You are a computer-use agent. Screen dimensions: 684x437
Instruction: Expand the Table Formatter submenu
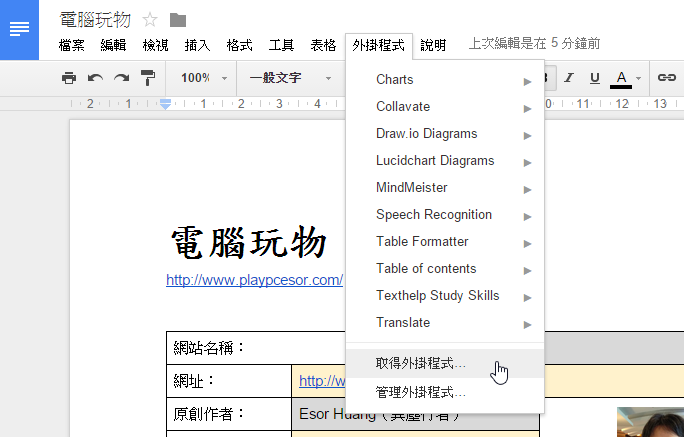[x=445, y=242]
